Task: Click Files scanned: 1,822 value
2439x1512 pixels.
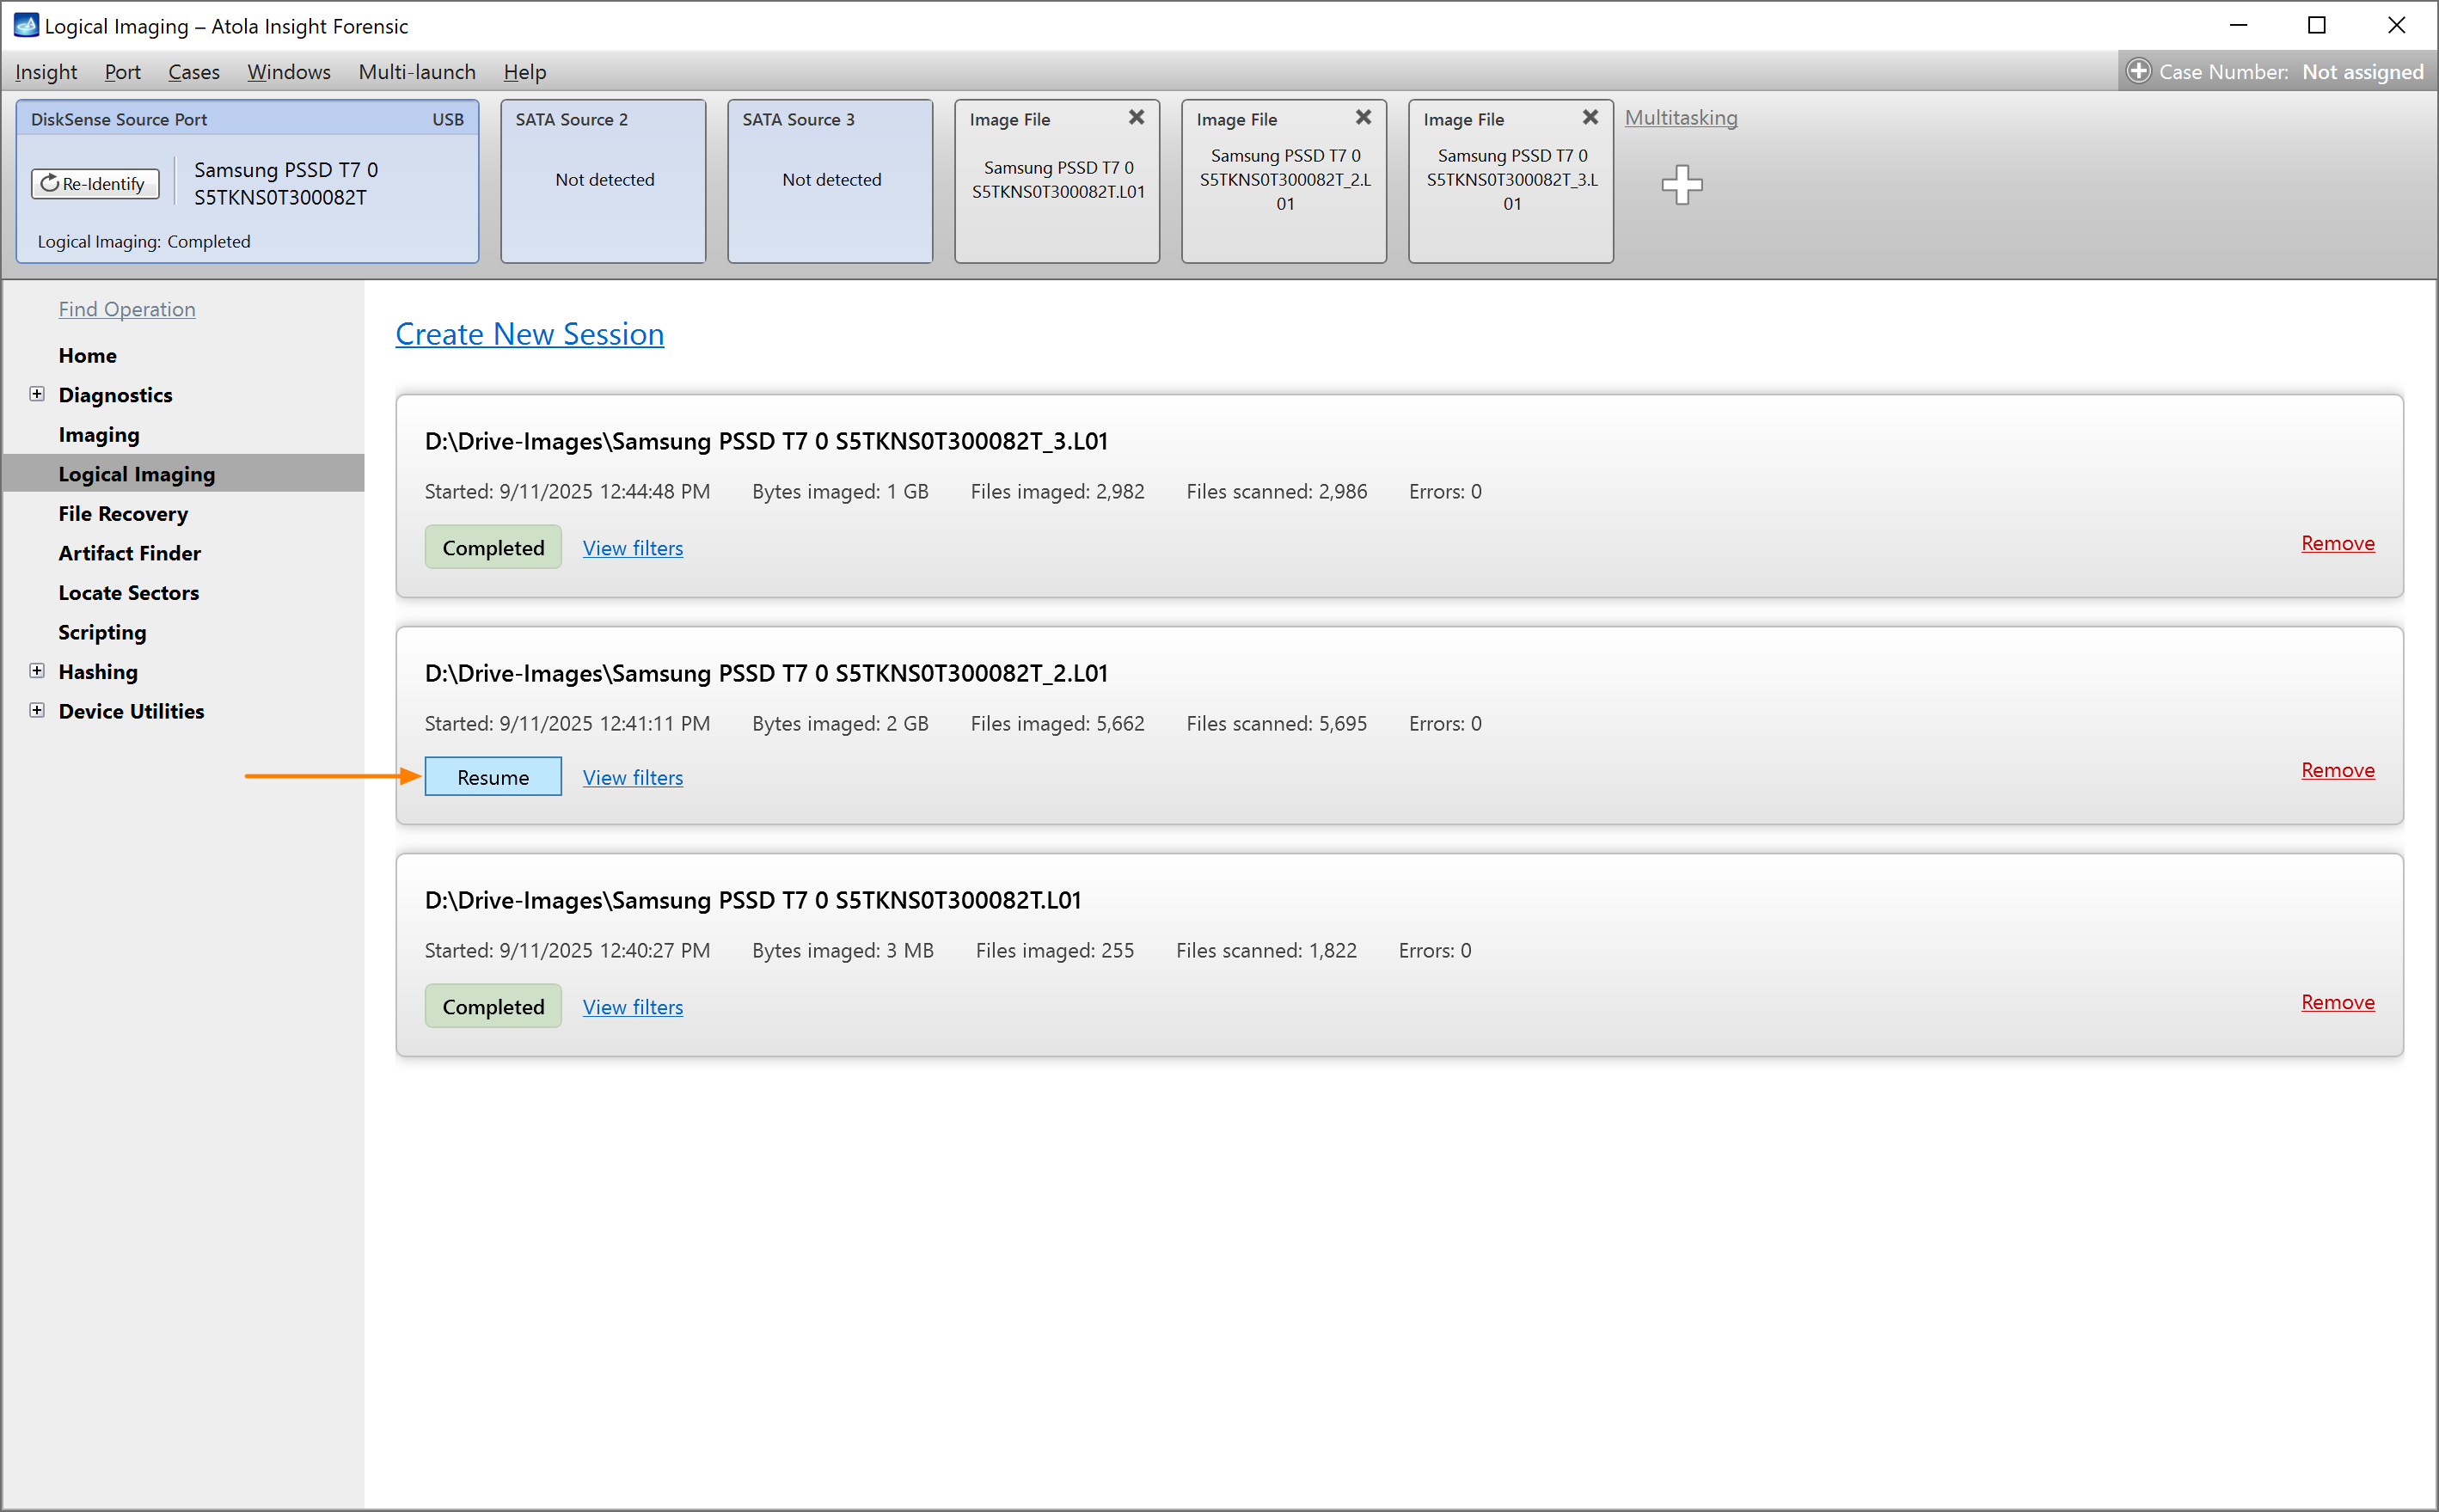Action: (x=1266, y=950)
